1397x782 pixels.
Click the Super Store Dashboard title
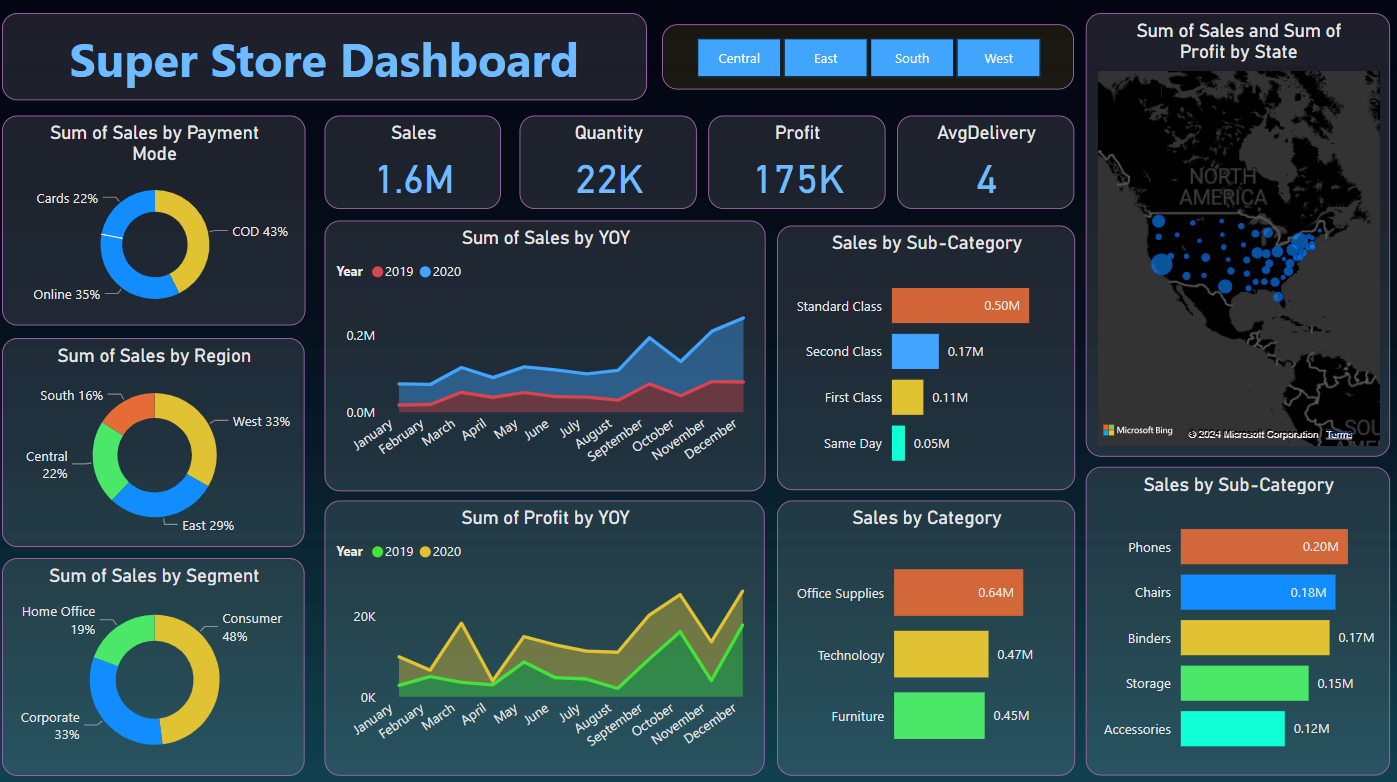[324, 60]
